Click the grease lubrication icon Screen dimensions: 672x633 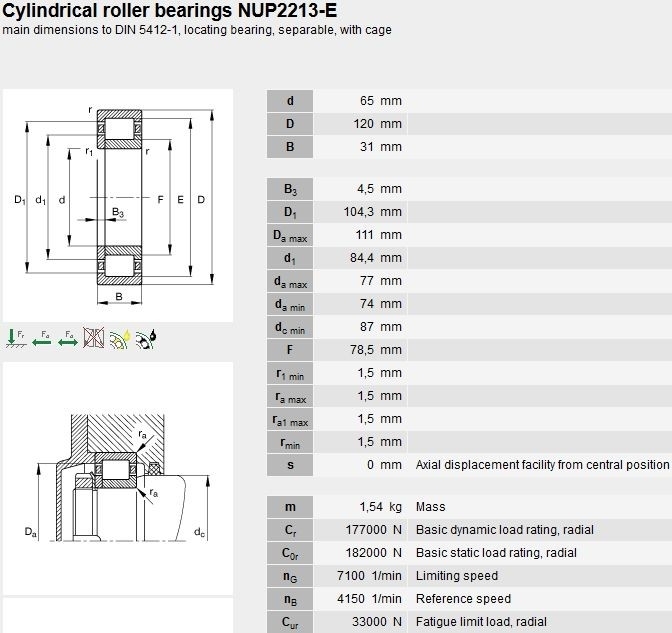pos(146,339)
